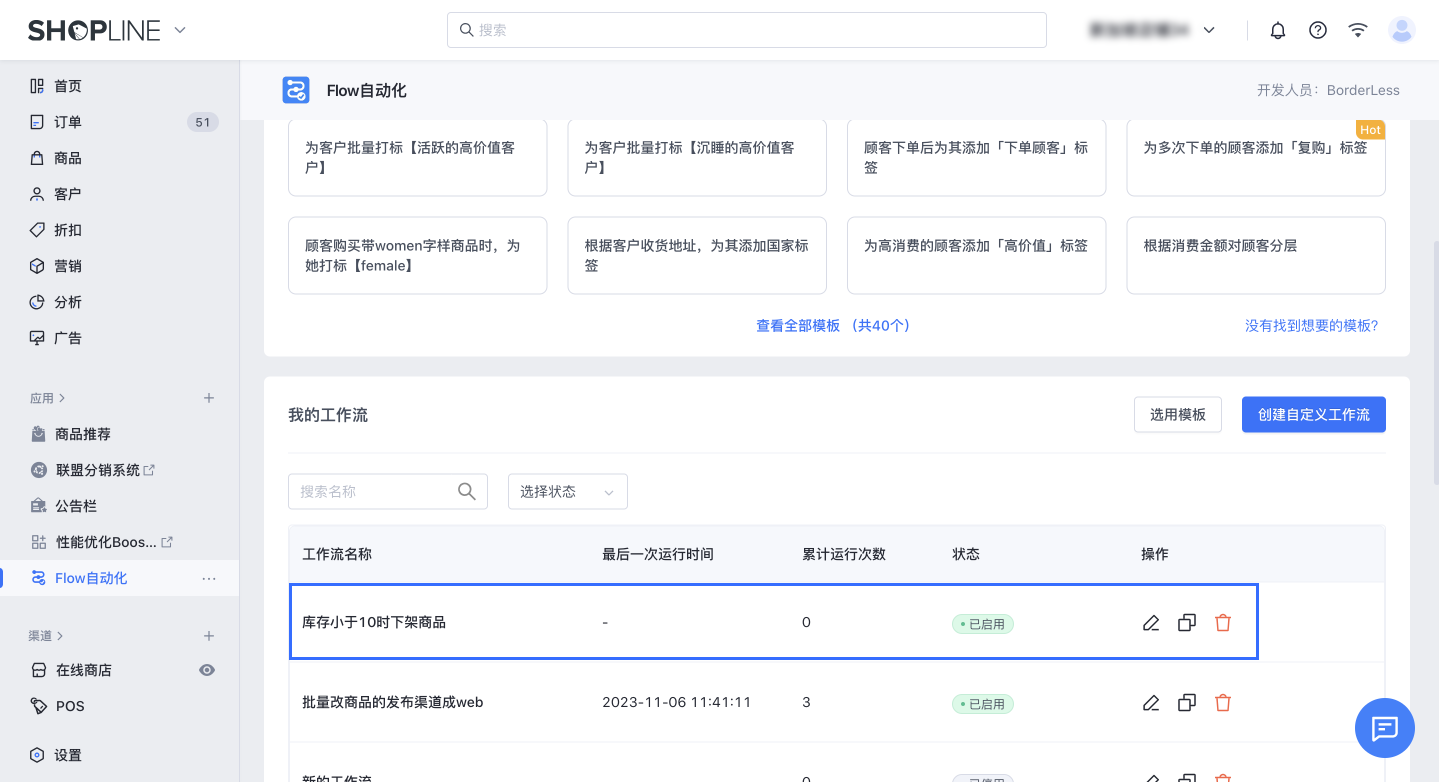1439x782 pixels.
Task: Expand the SHOPLINE logo dropdown arrow
Action: click(x=180, y=30)
